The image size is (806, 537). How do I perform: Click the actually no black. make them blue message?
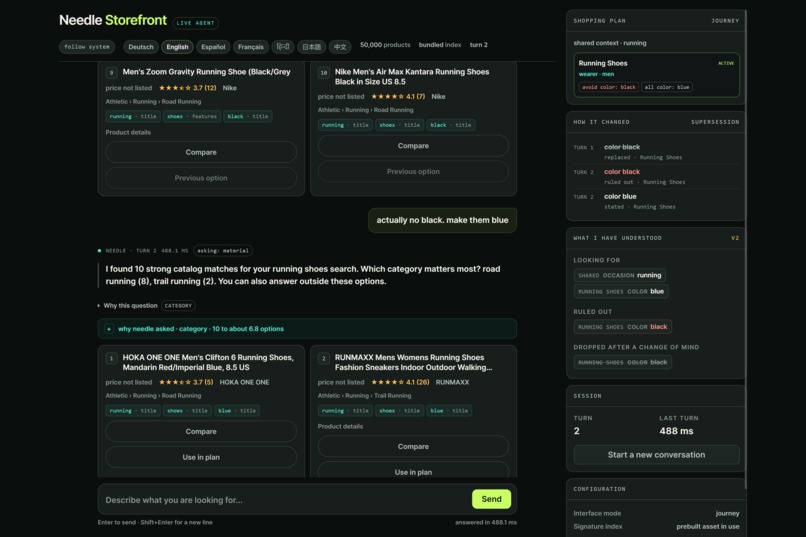[x=443, y=220]
